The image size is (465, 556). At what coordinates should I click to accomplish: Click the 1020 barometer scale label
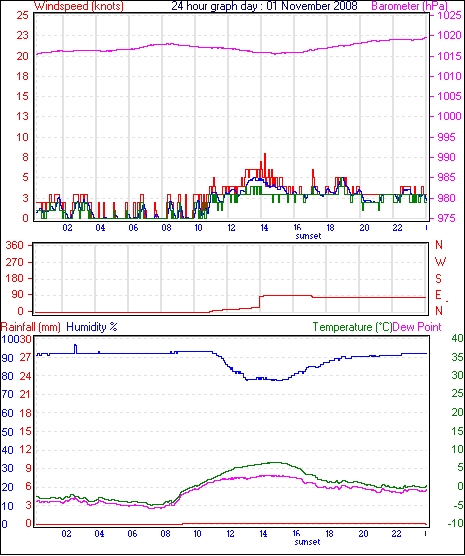point(449,35)
